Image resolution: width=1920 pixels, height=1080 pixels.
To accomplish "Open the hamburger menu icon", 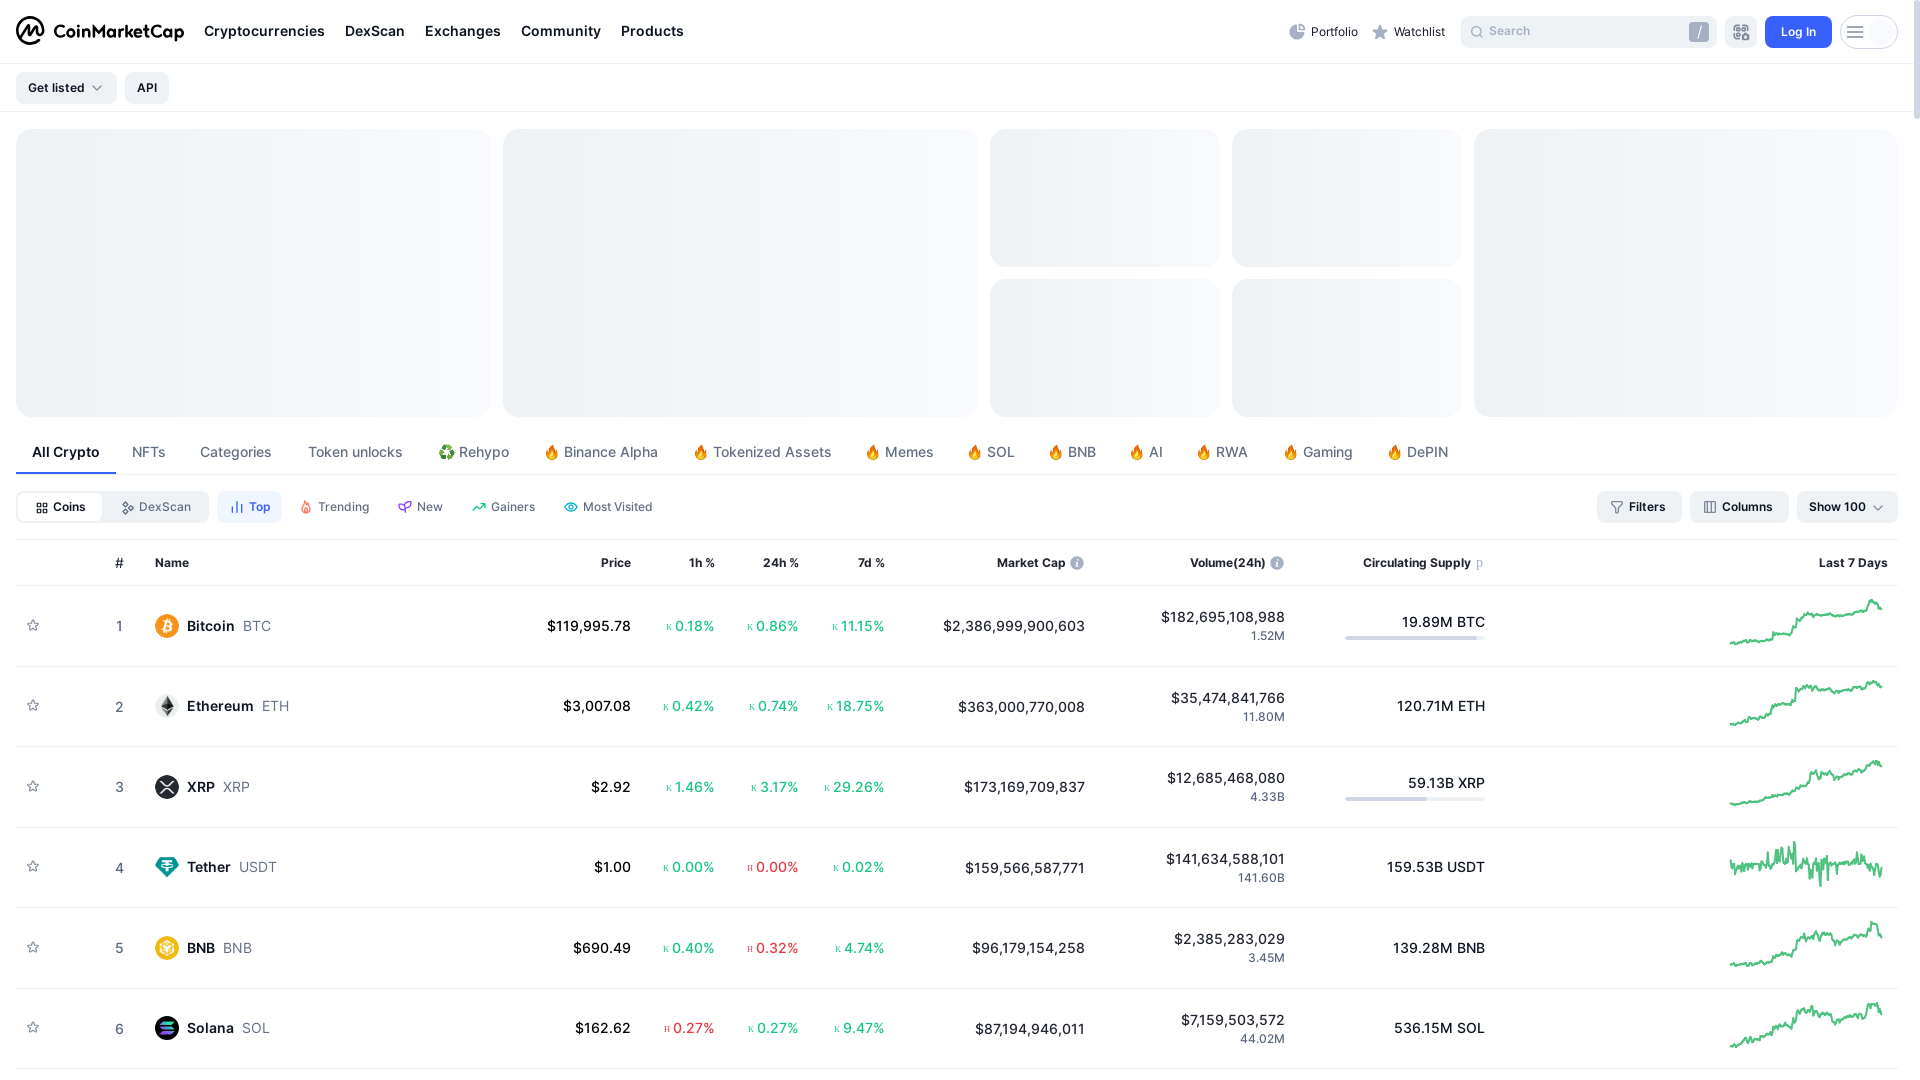I will pos(1855,32).
